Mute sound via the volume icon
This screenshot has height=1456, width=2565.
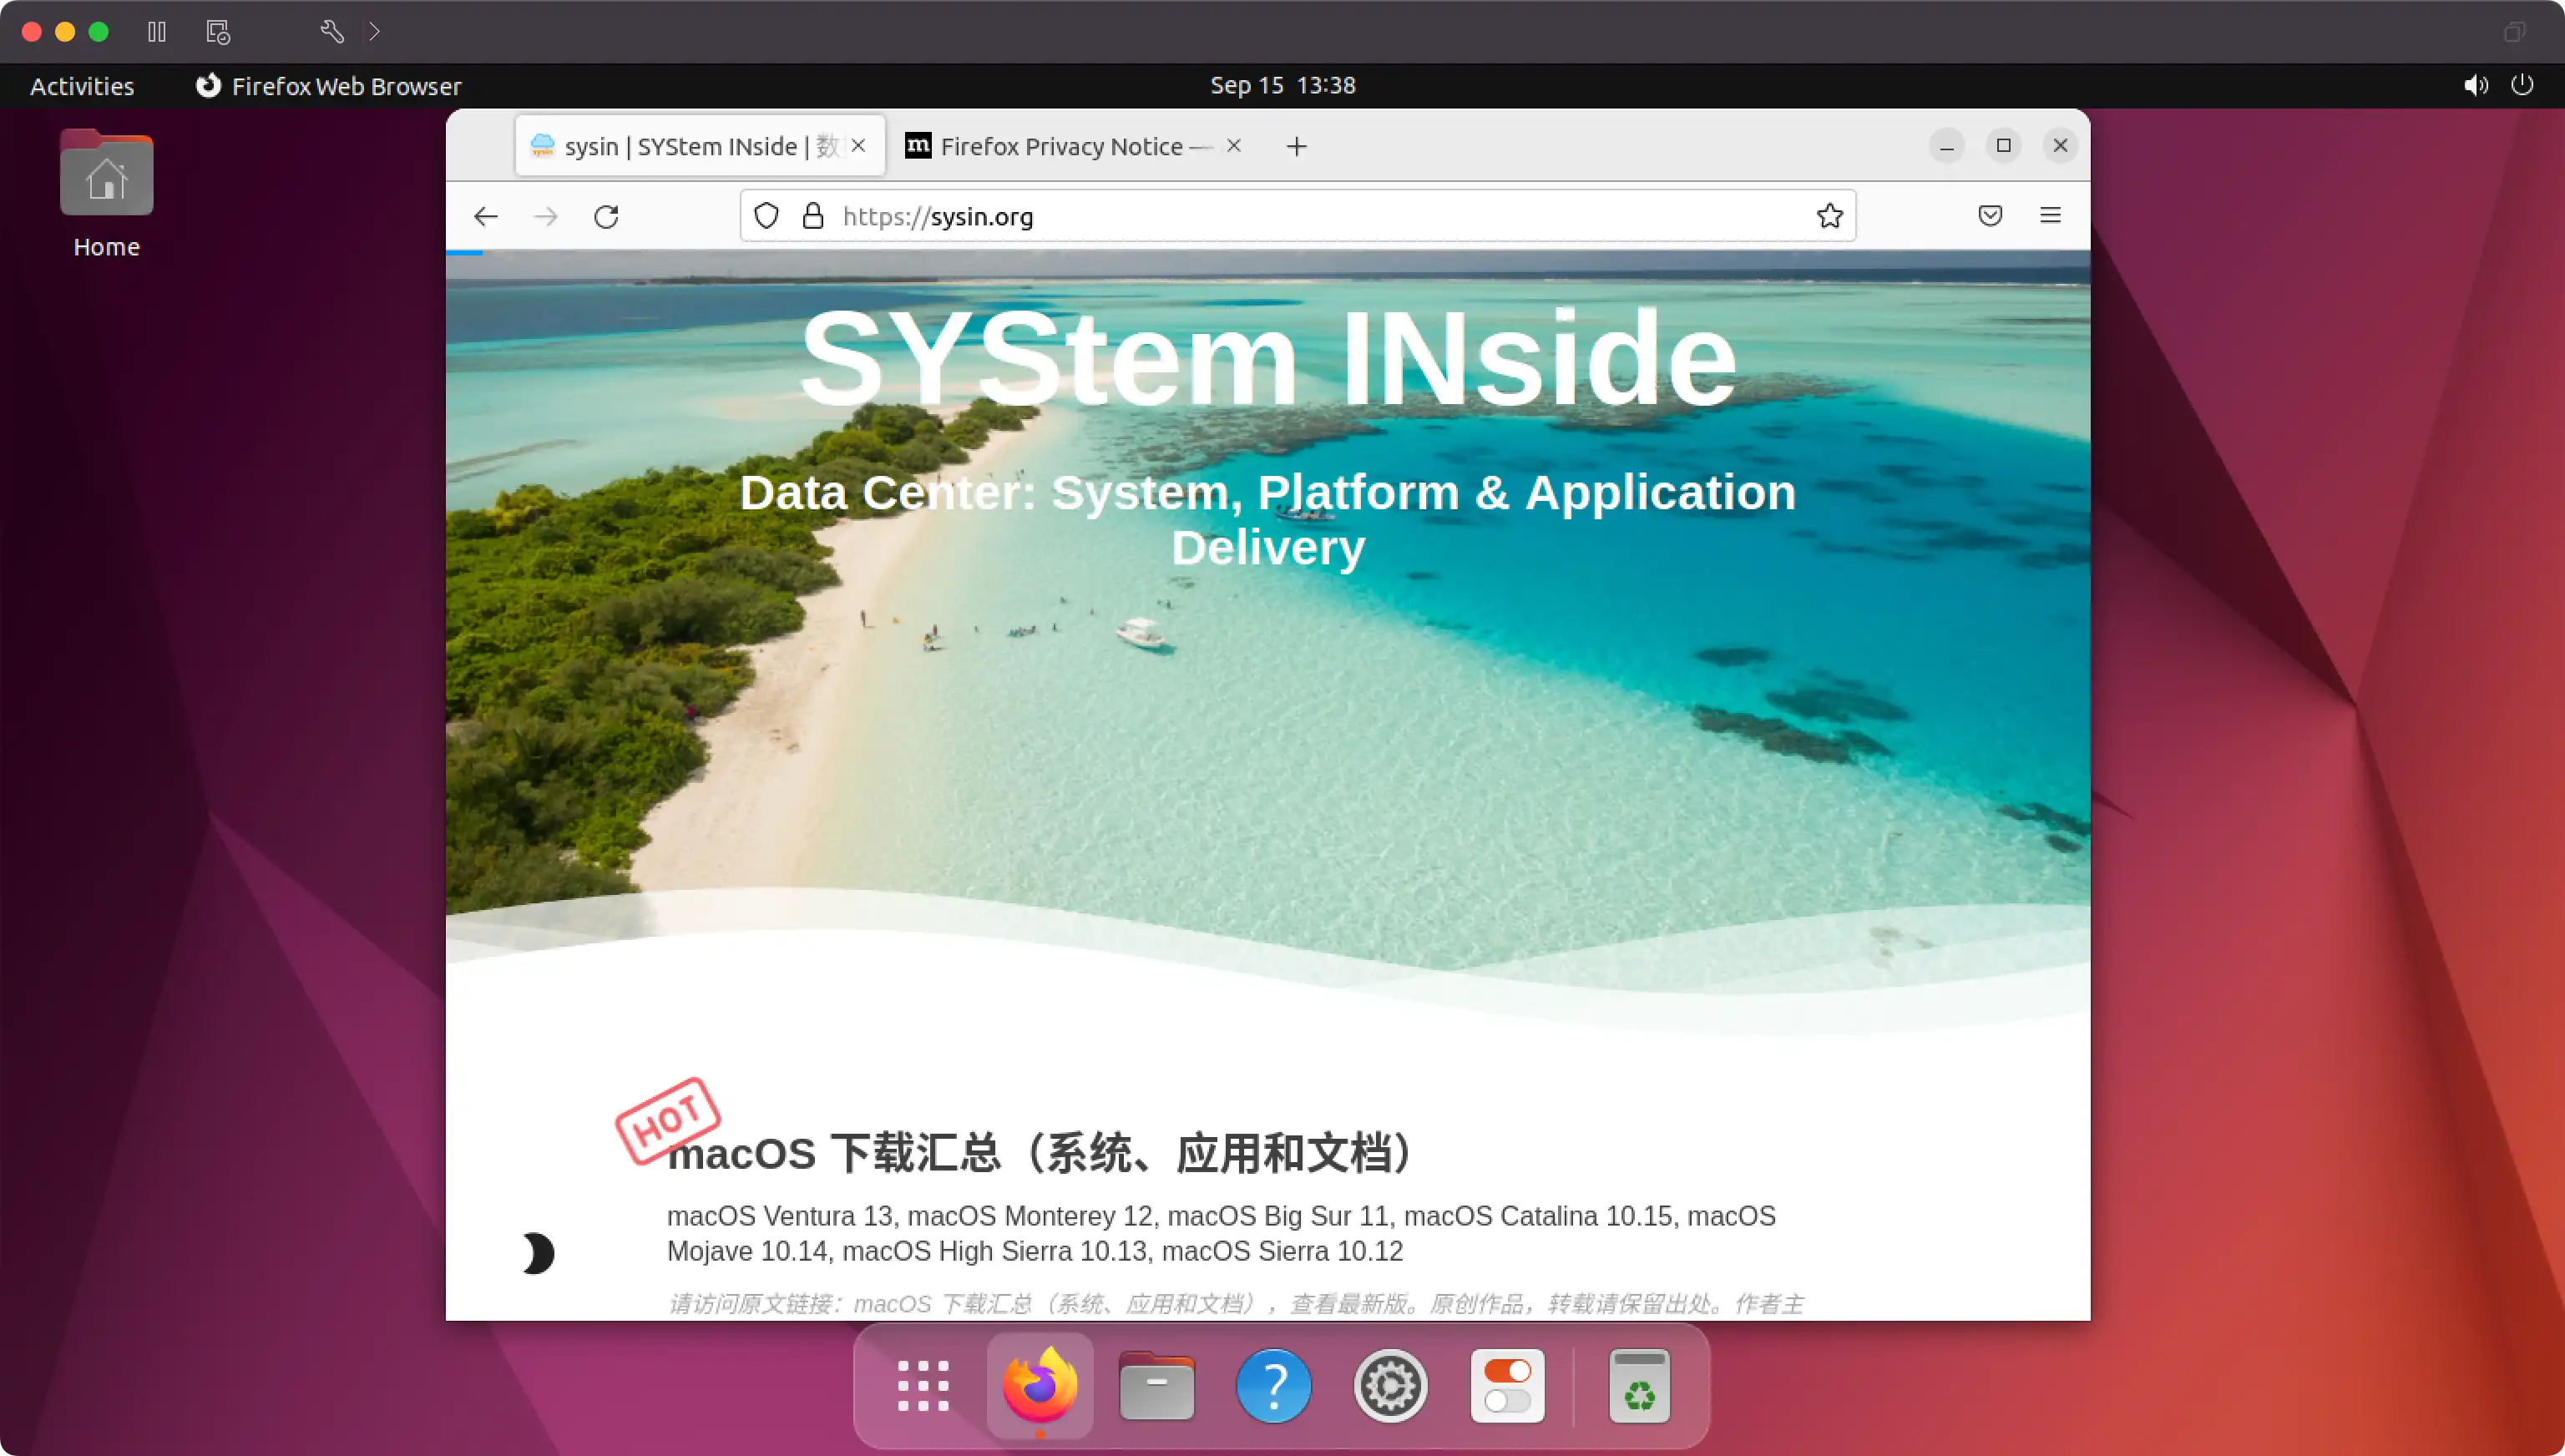click(2476, 85)
